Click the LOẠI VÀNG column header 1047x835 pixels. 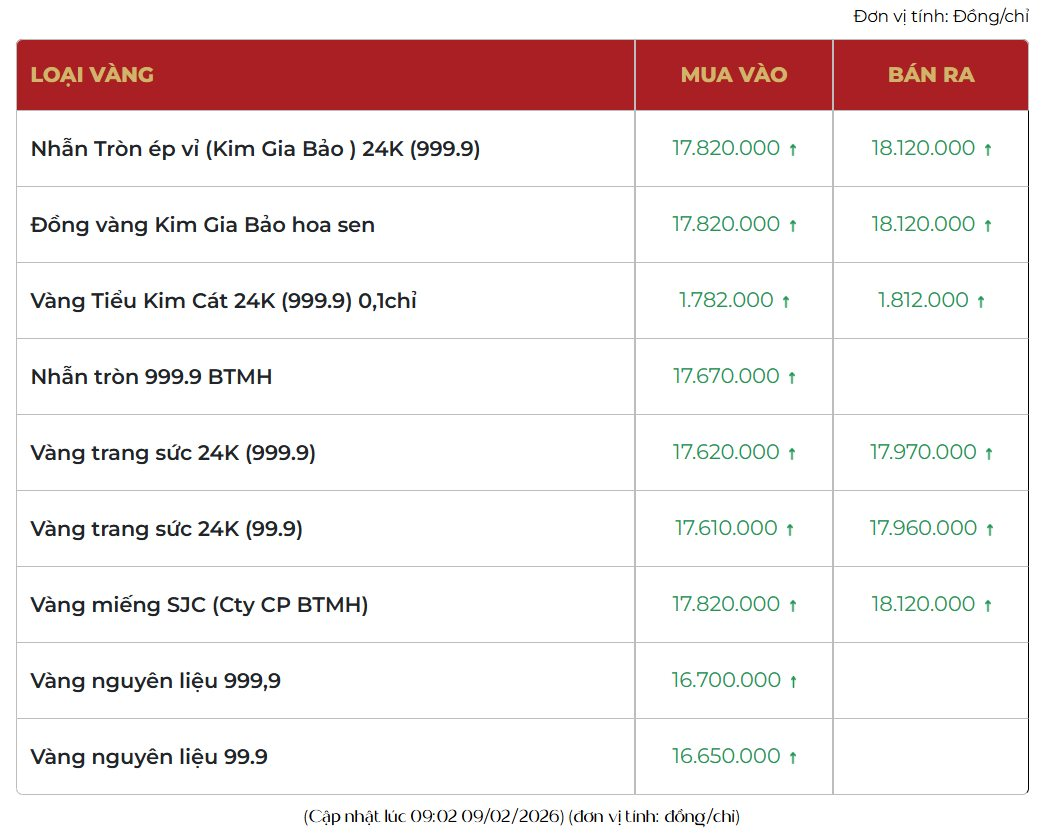(x=91, y=74)
